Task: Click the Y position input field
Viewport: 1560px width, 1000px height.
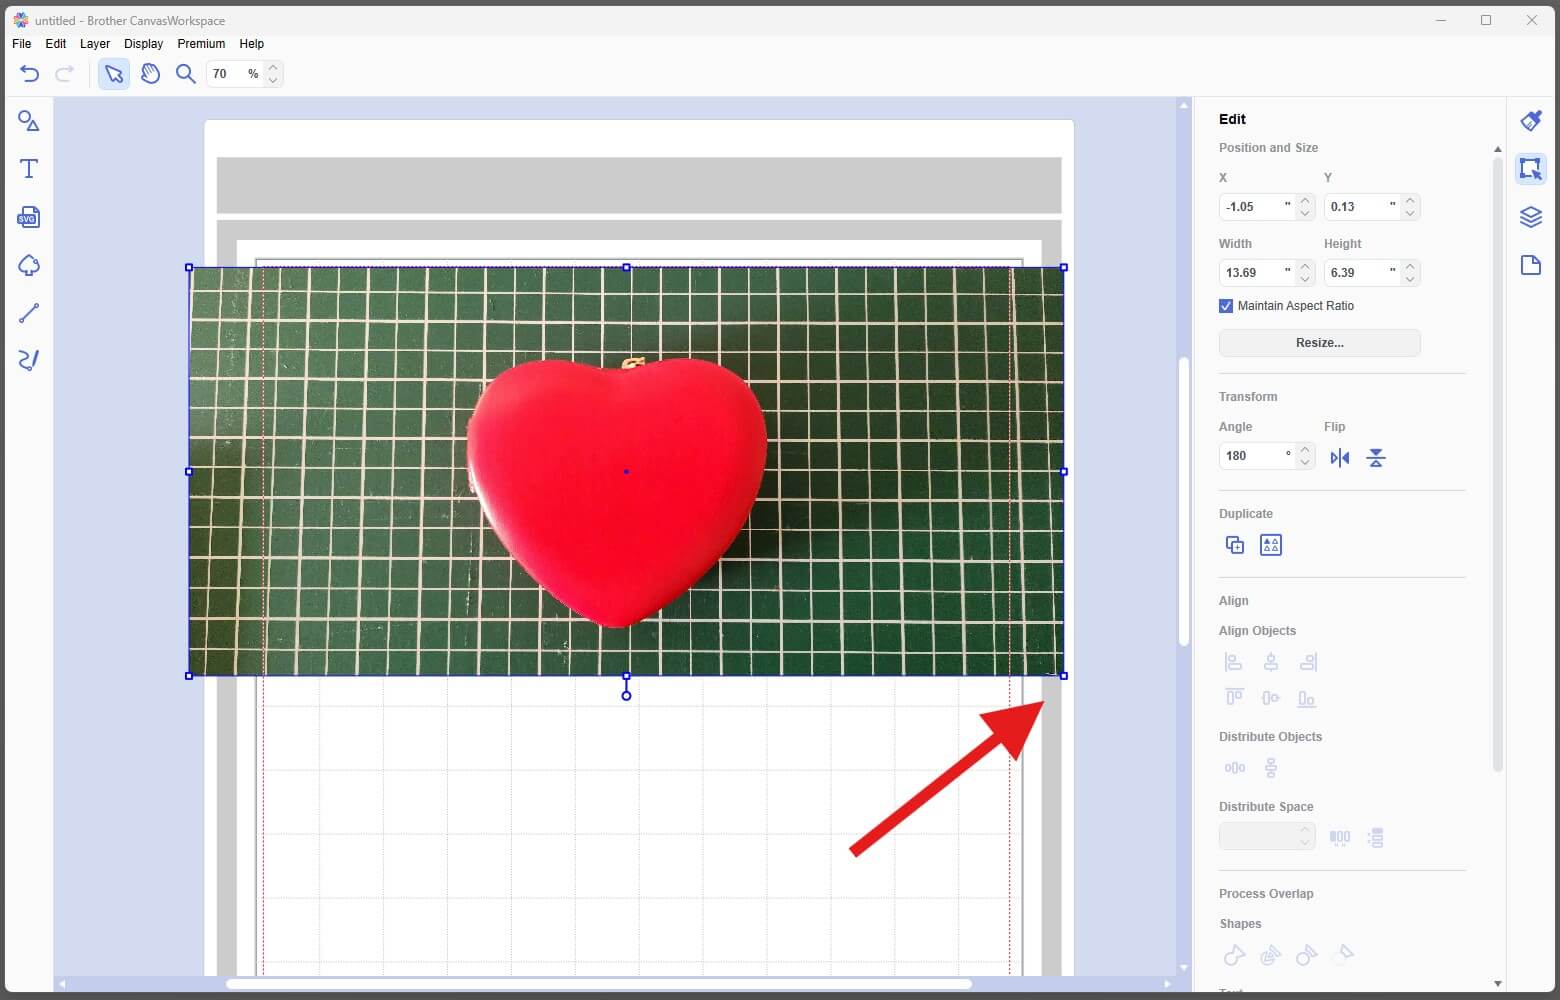Action: (1362, 207)
